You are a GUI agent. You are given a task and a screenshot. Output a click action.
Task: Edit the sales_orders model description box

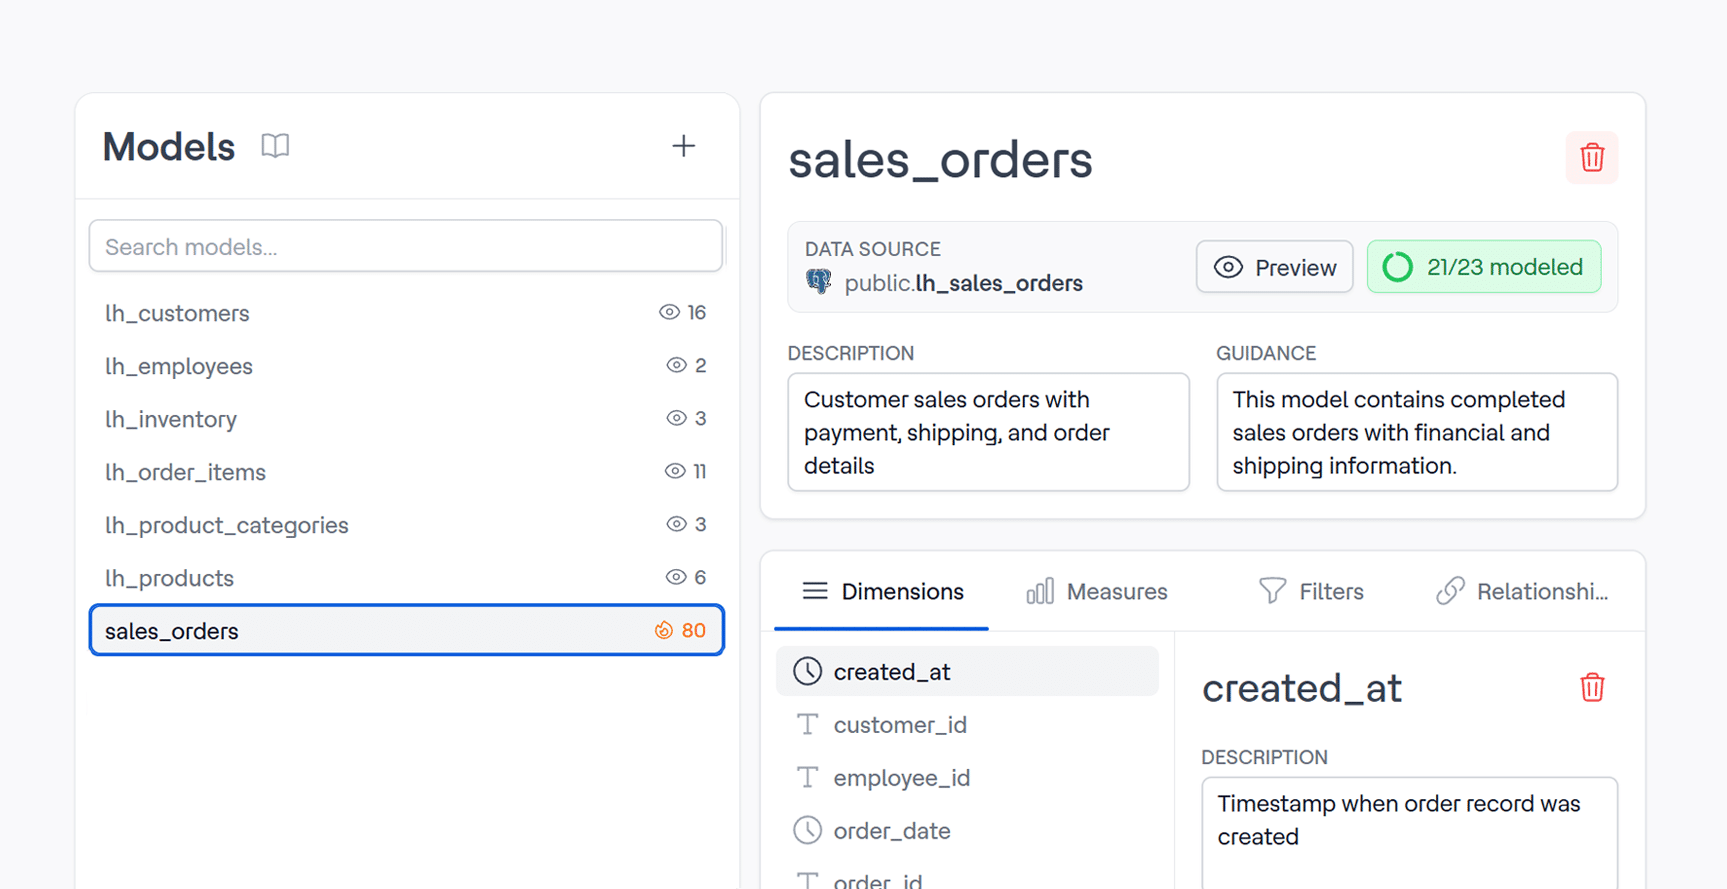pos(989,432)
